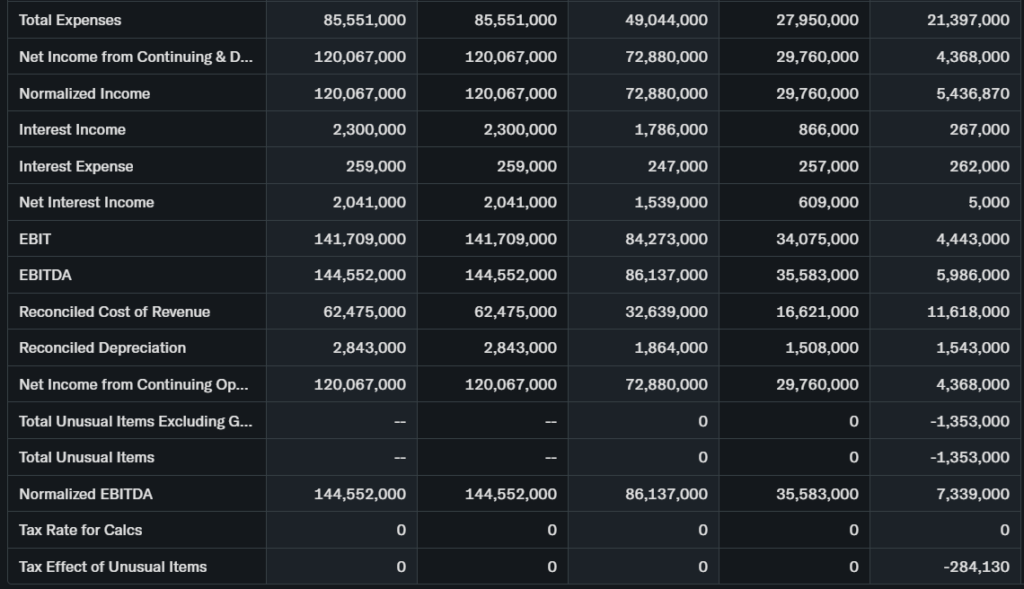
Task: Select the -284,130 Tax Effect cell
Action: pos(976,566)
